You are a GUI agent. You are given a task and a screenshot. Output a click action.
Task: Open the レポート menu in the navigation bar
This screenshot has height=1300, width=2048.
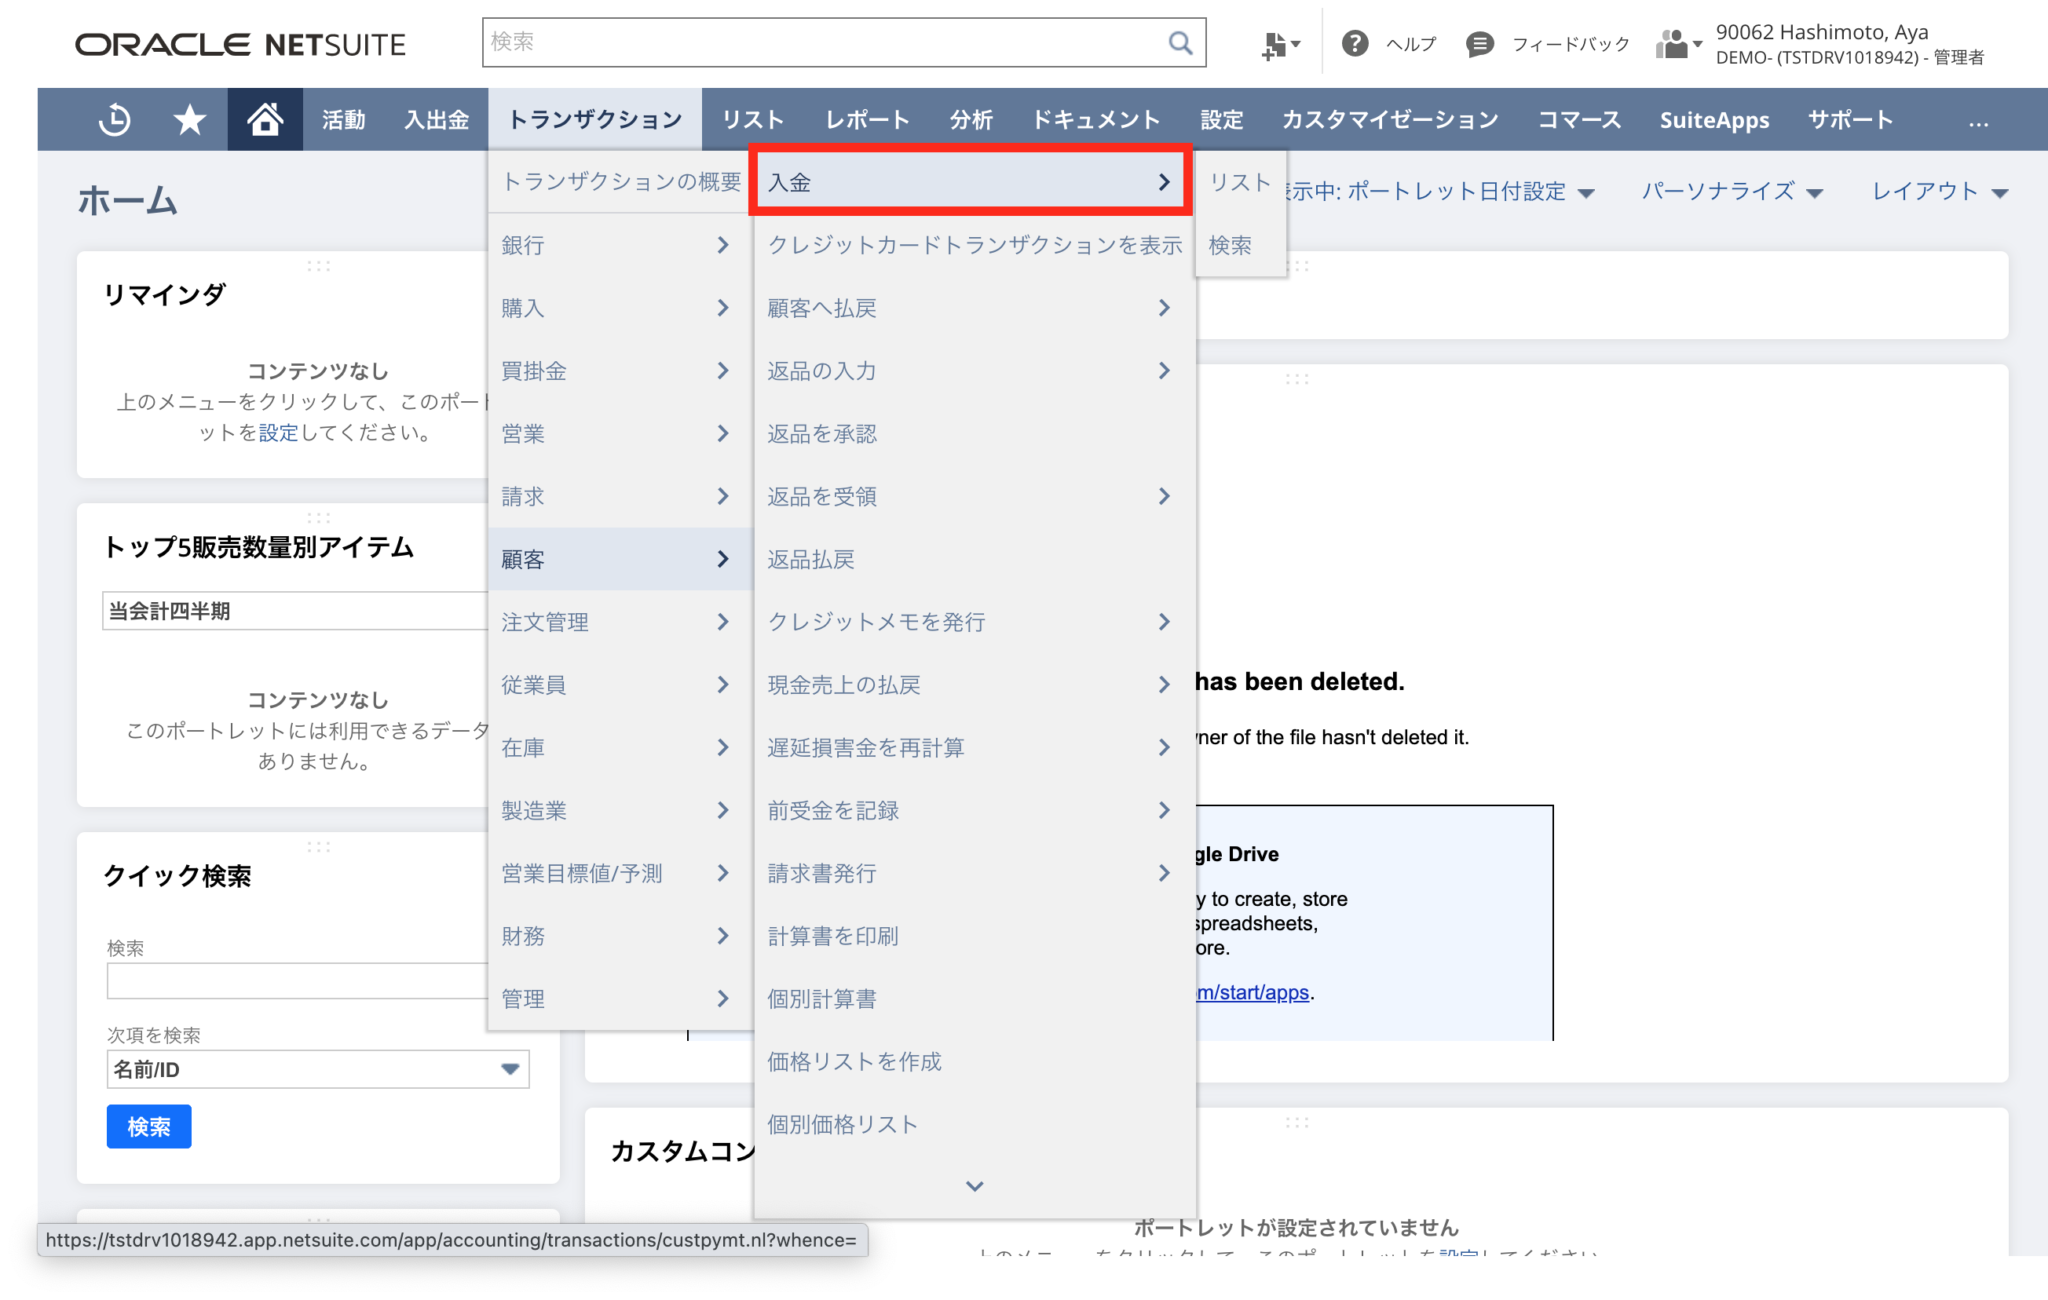(x=866, y=119)
